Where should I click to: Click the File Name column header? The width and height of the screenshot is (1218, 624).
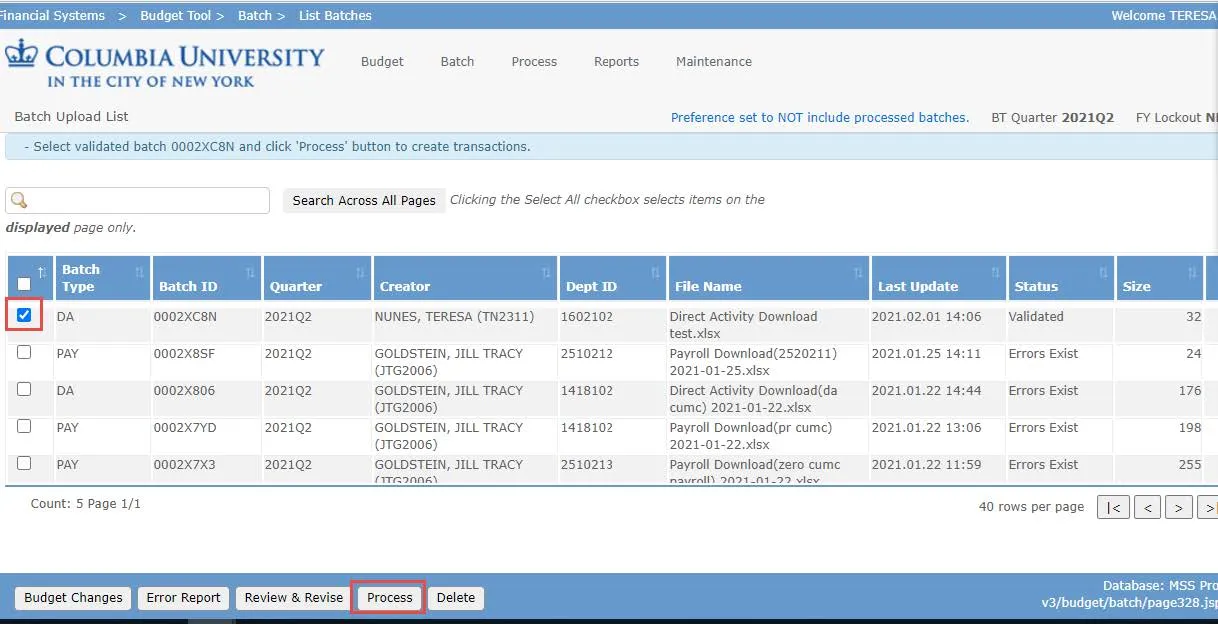pyautogui.click(x=767, y=278)
